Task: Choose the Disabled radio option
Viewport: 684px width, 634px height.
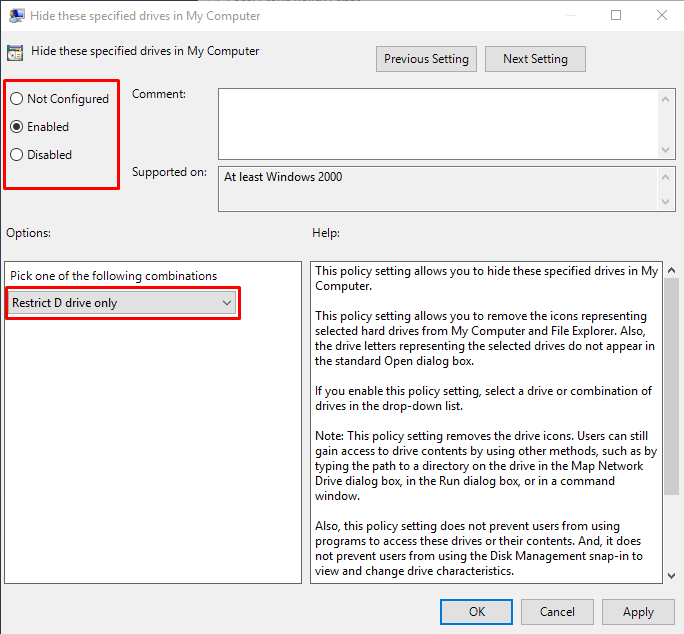Action: point(17,155)
